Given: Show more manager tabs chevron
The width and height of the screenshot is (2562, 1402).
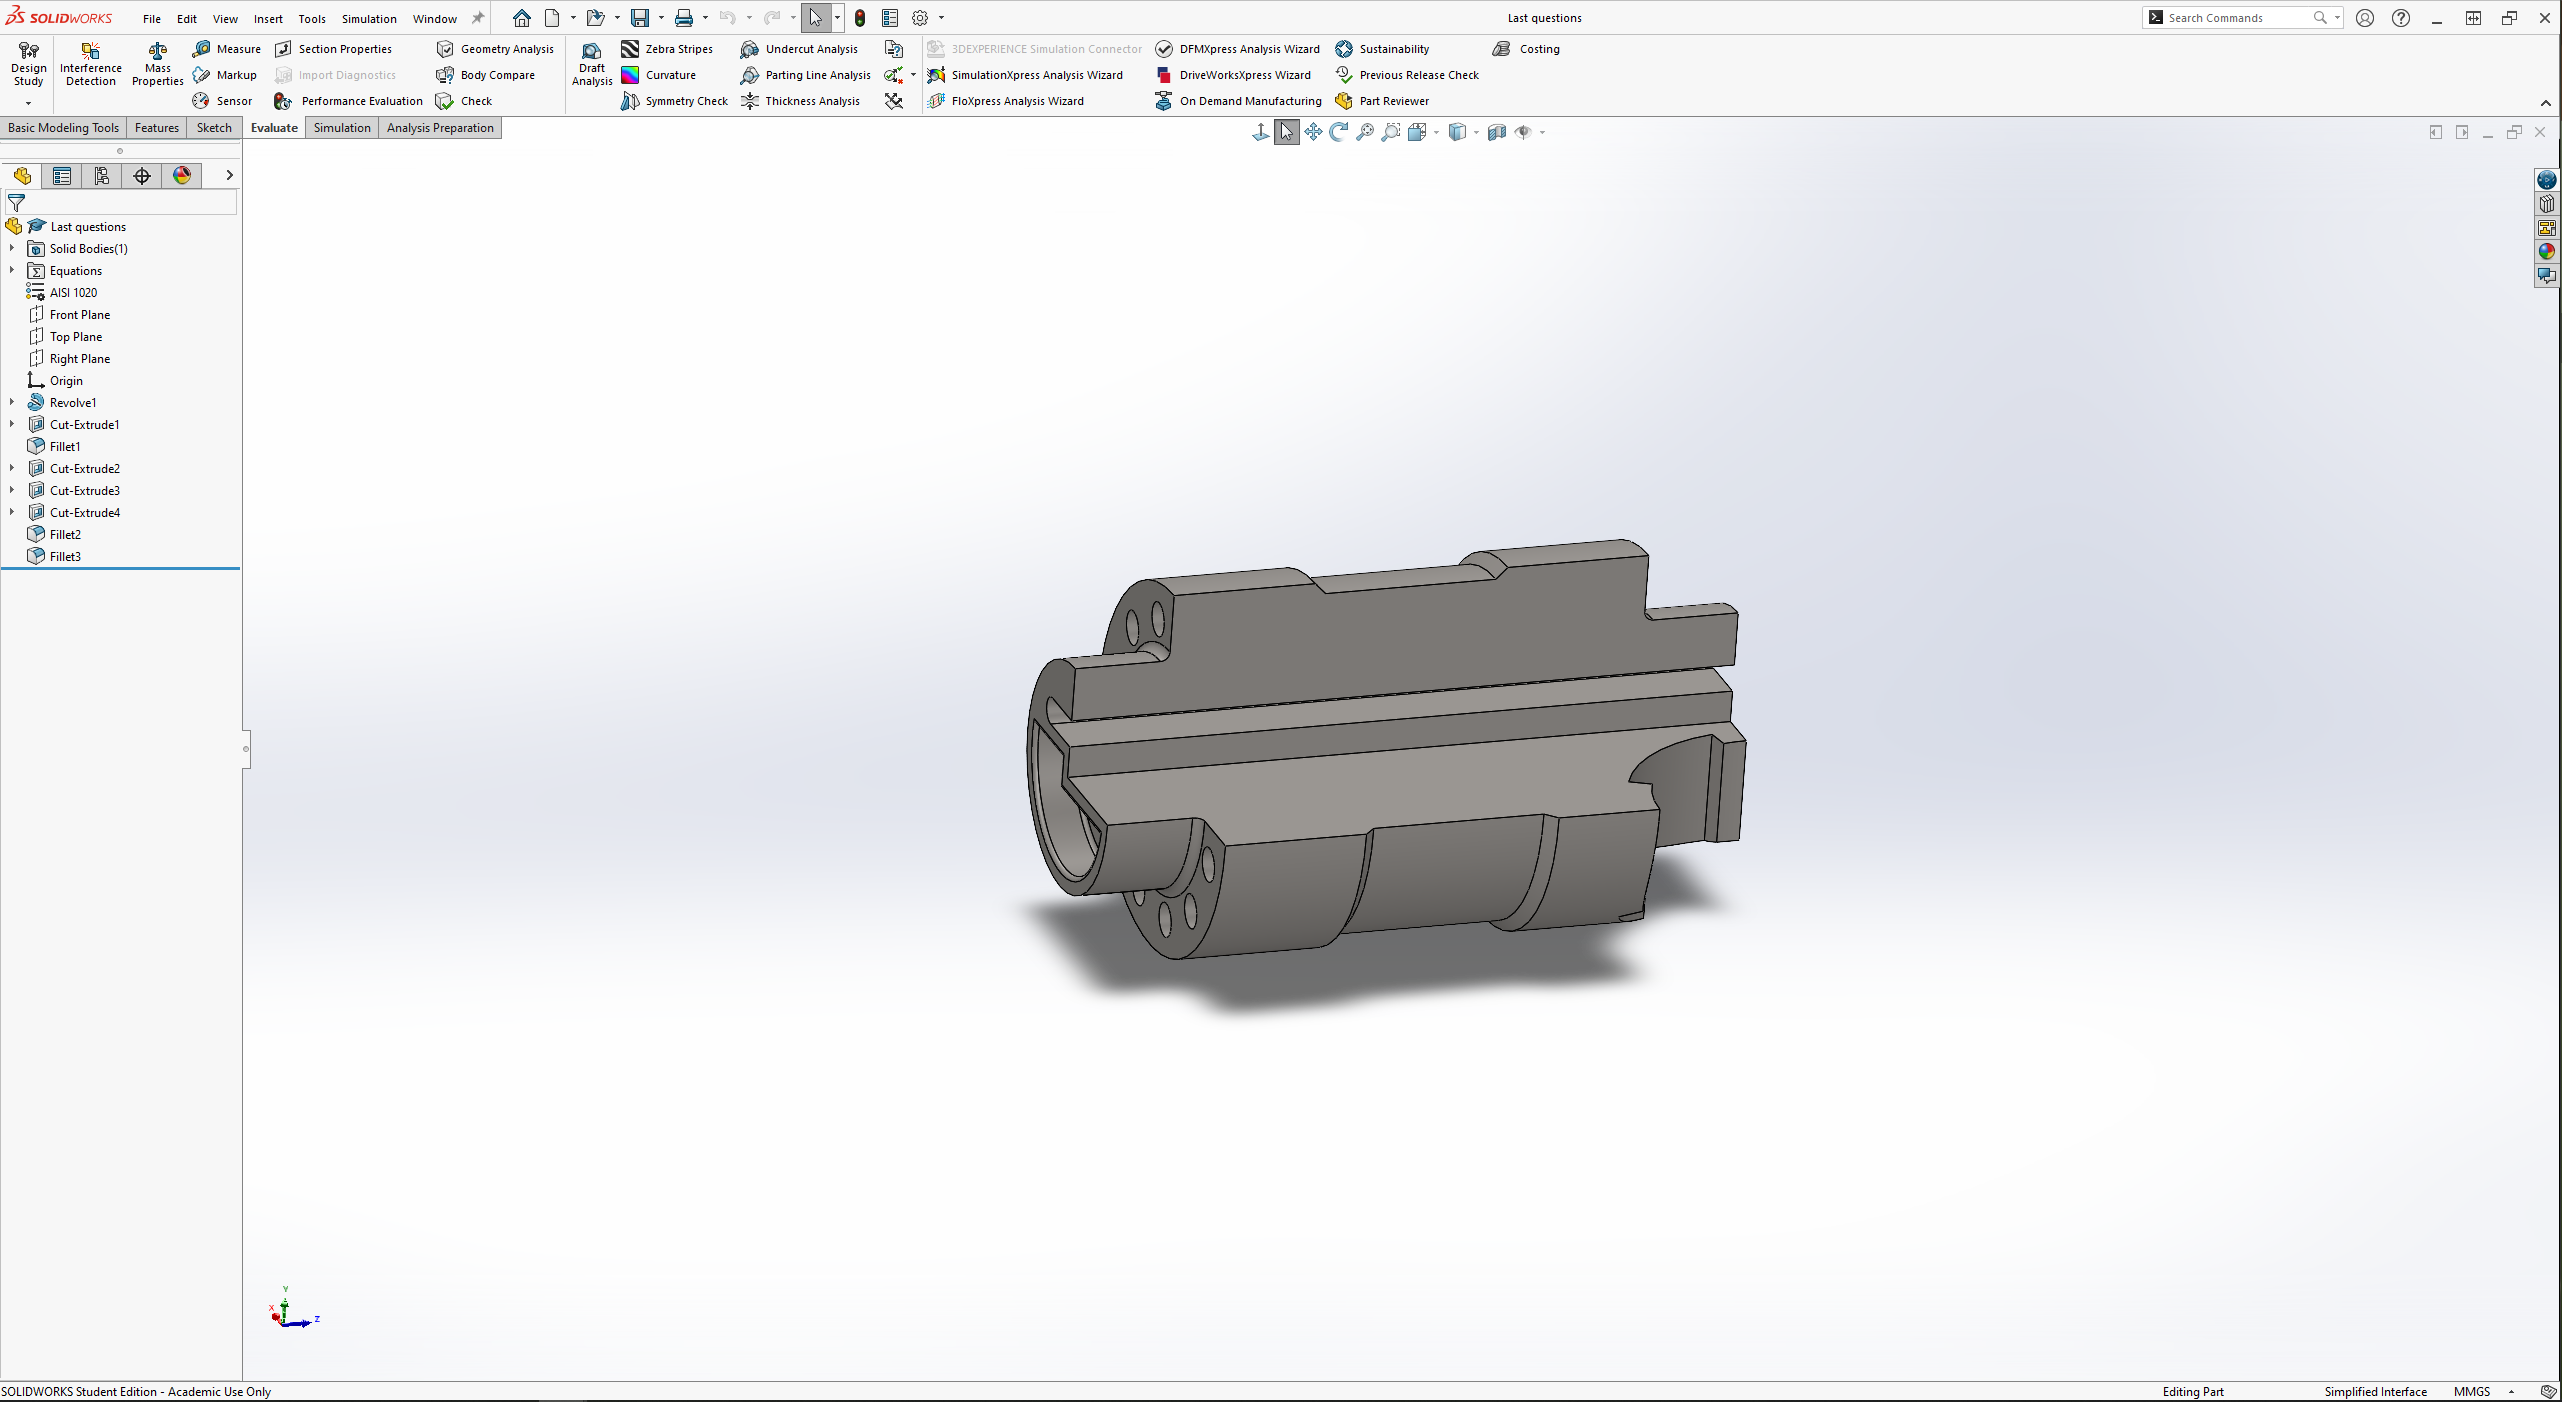Looking at the screenshot, I should pyautogui.click(x=229, y=175).
